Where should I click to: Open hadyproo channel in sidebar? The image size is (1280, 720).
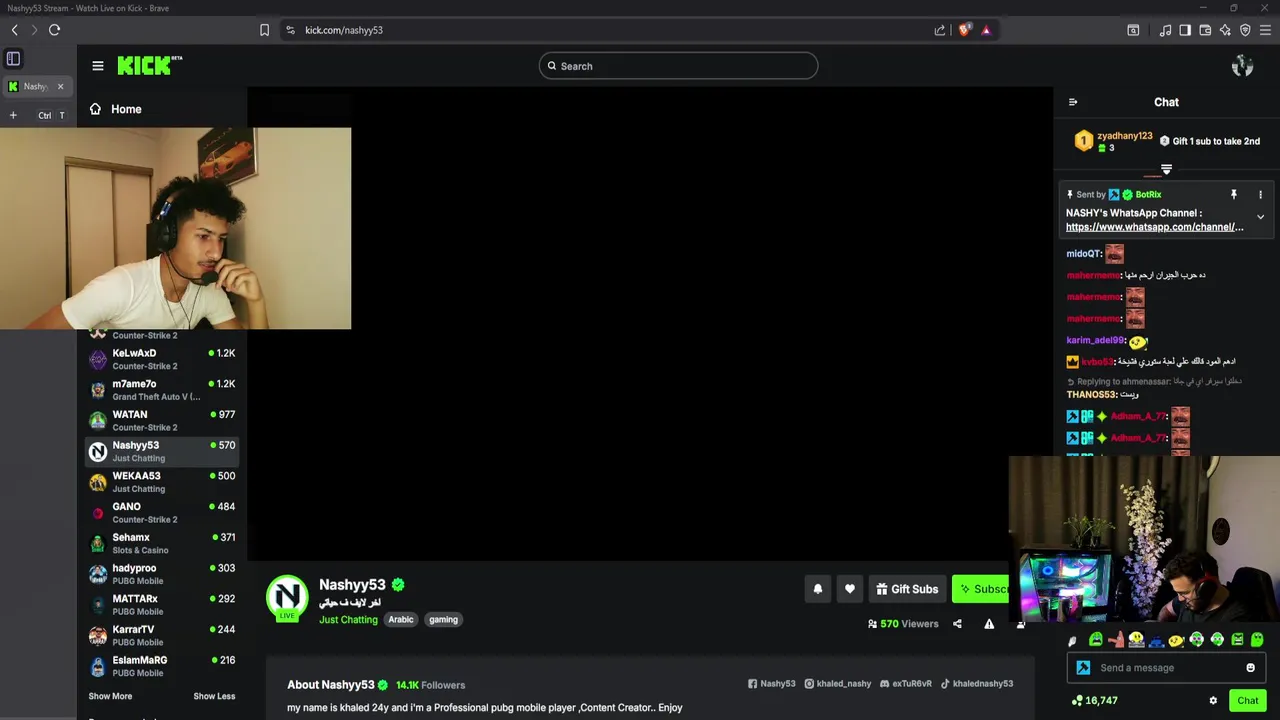point(162,574)
